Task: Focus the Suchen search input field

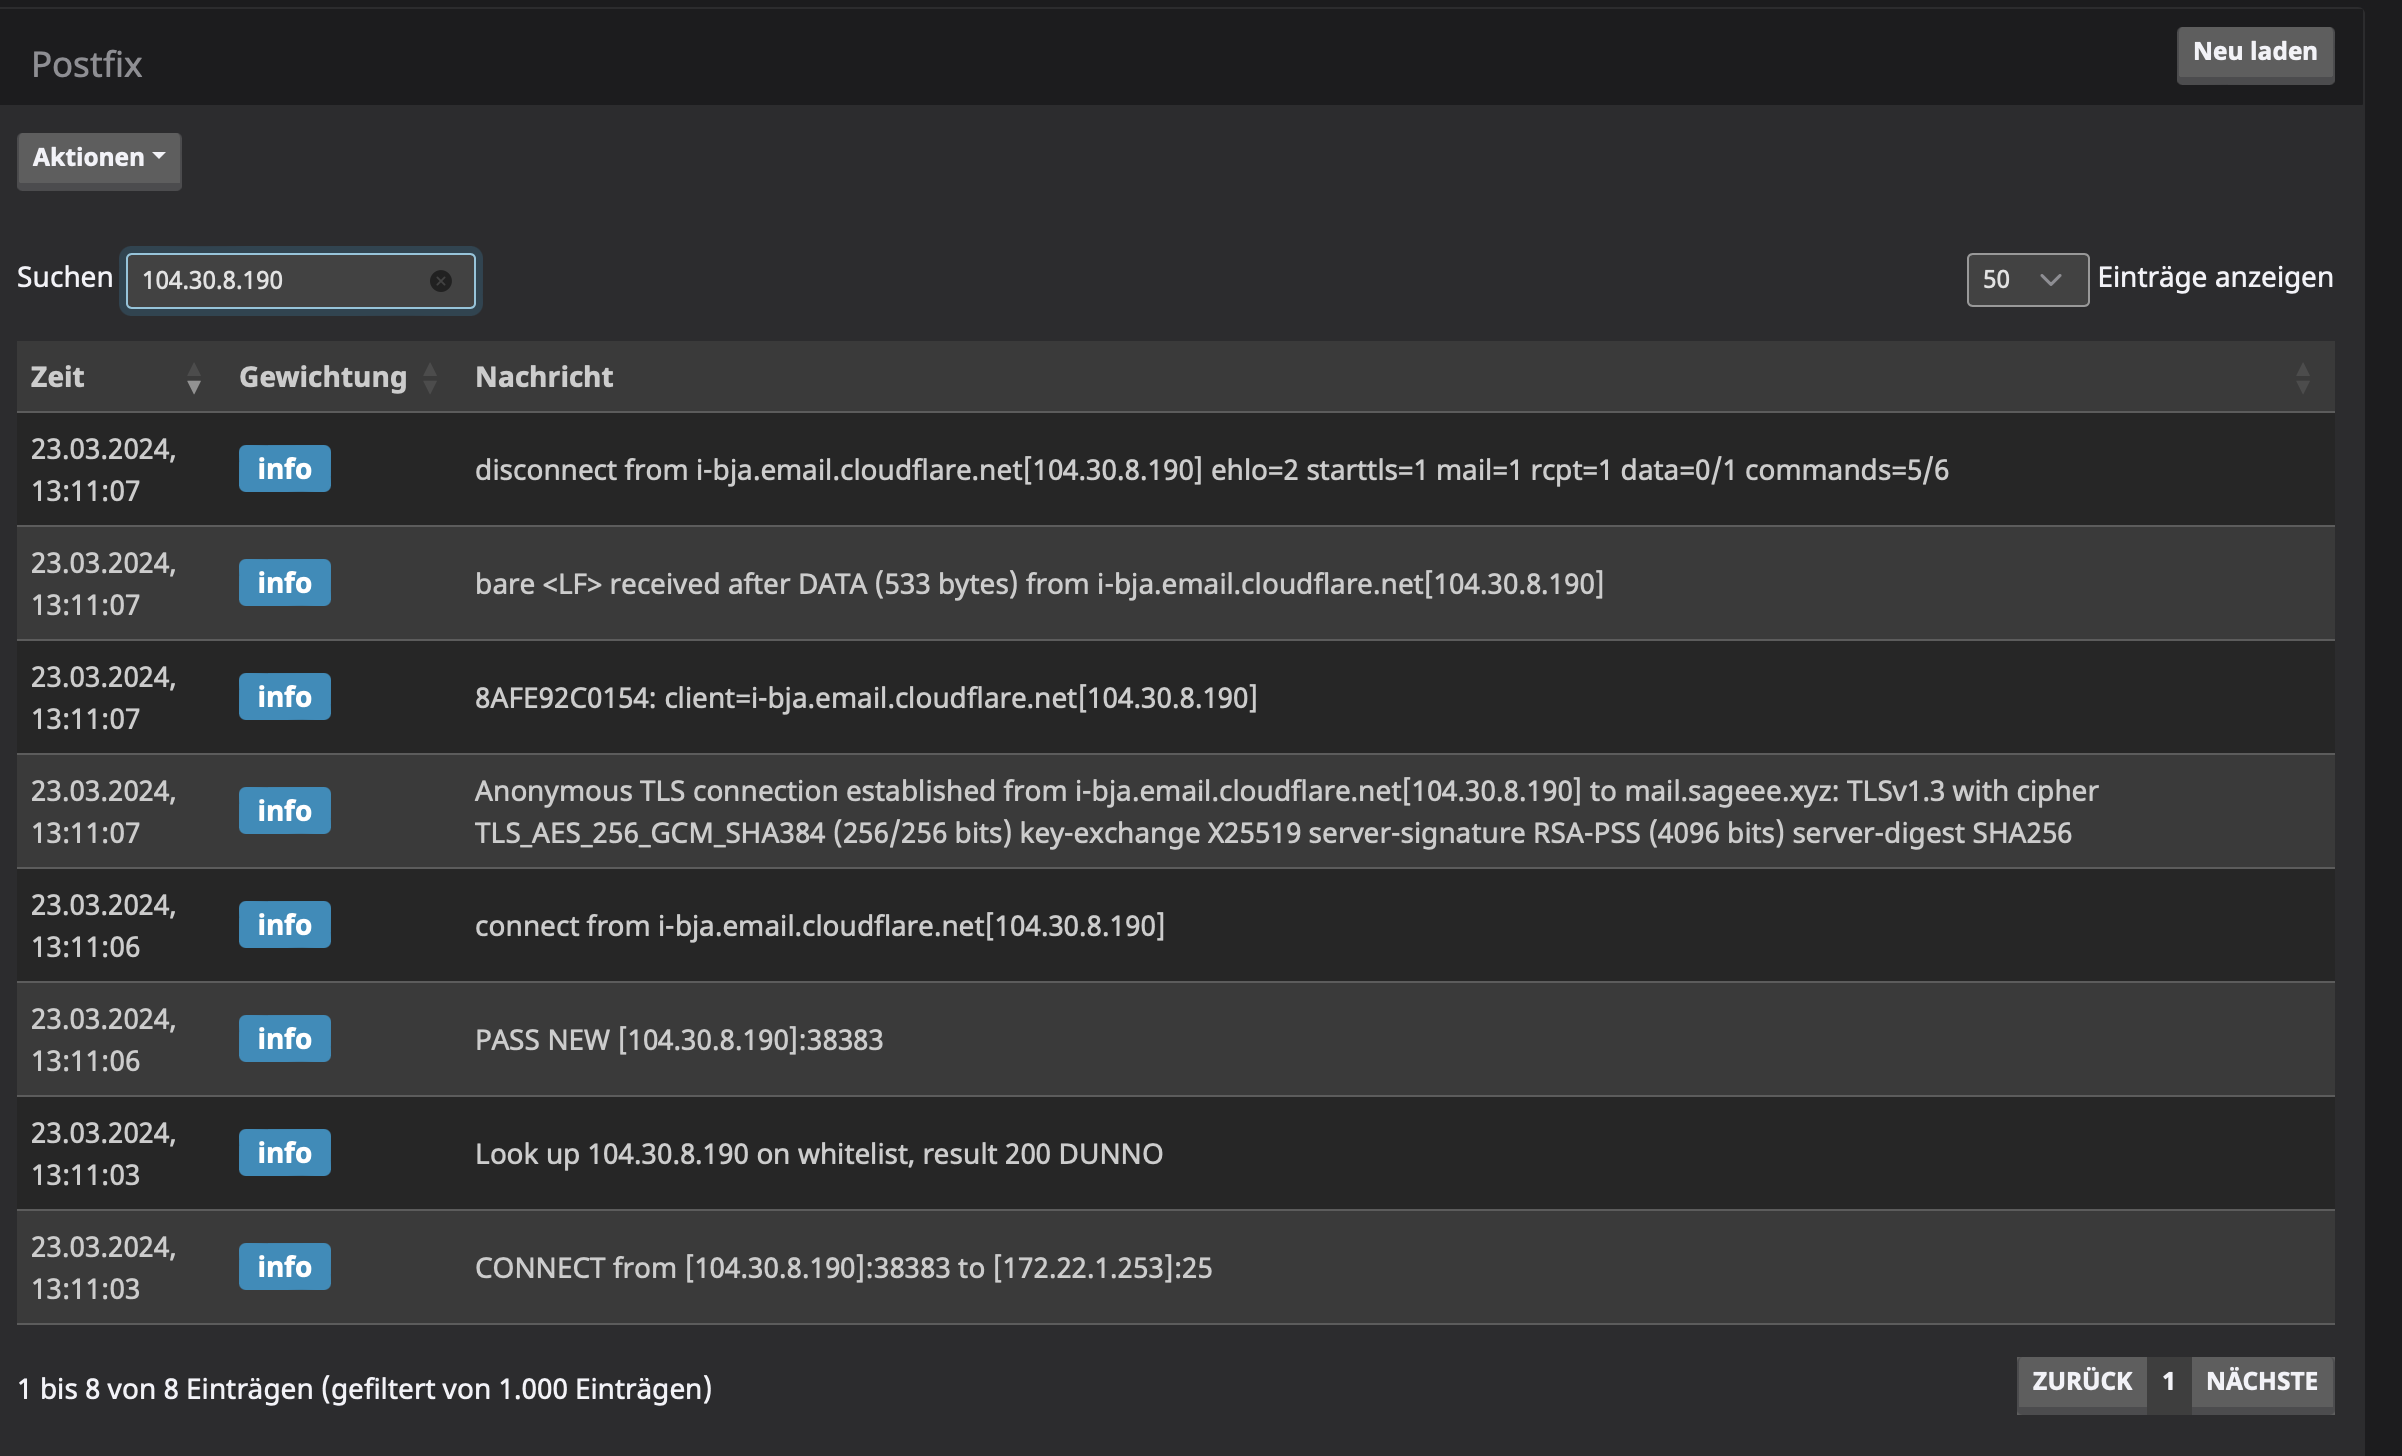Action: [280, 281]
